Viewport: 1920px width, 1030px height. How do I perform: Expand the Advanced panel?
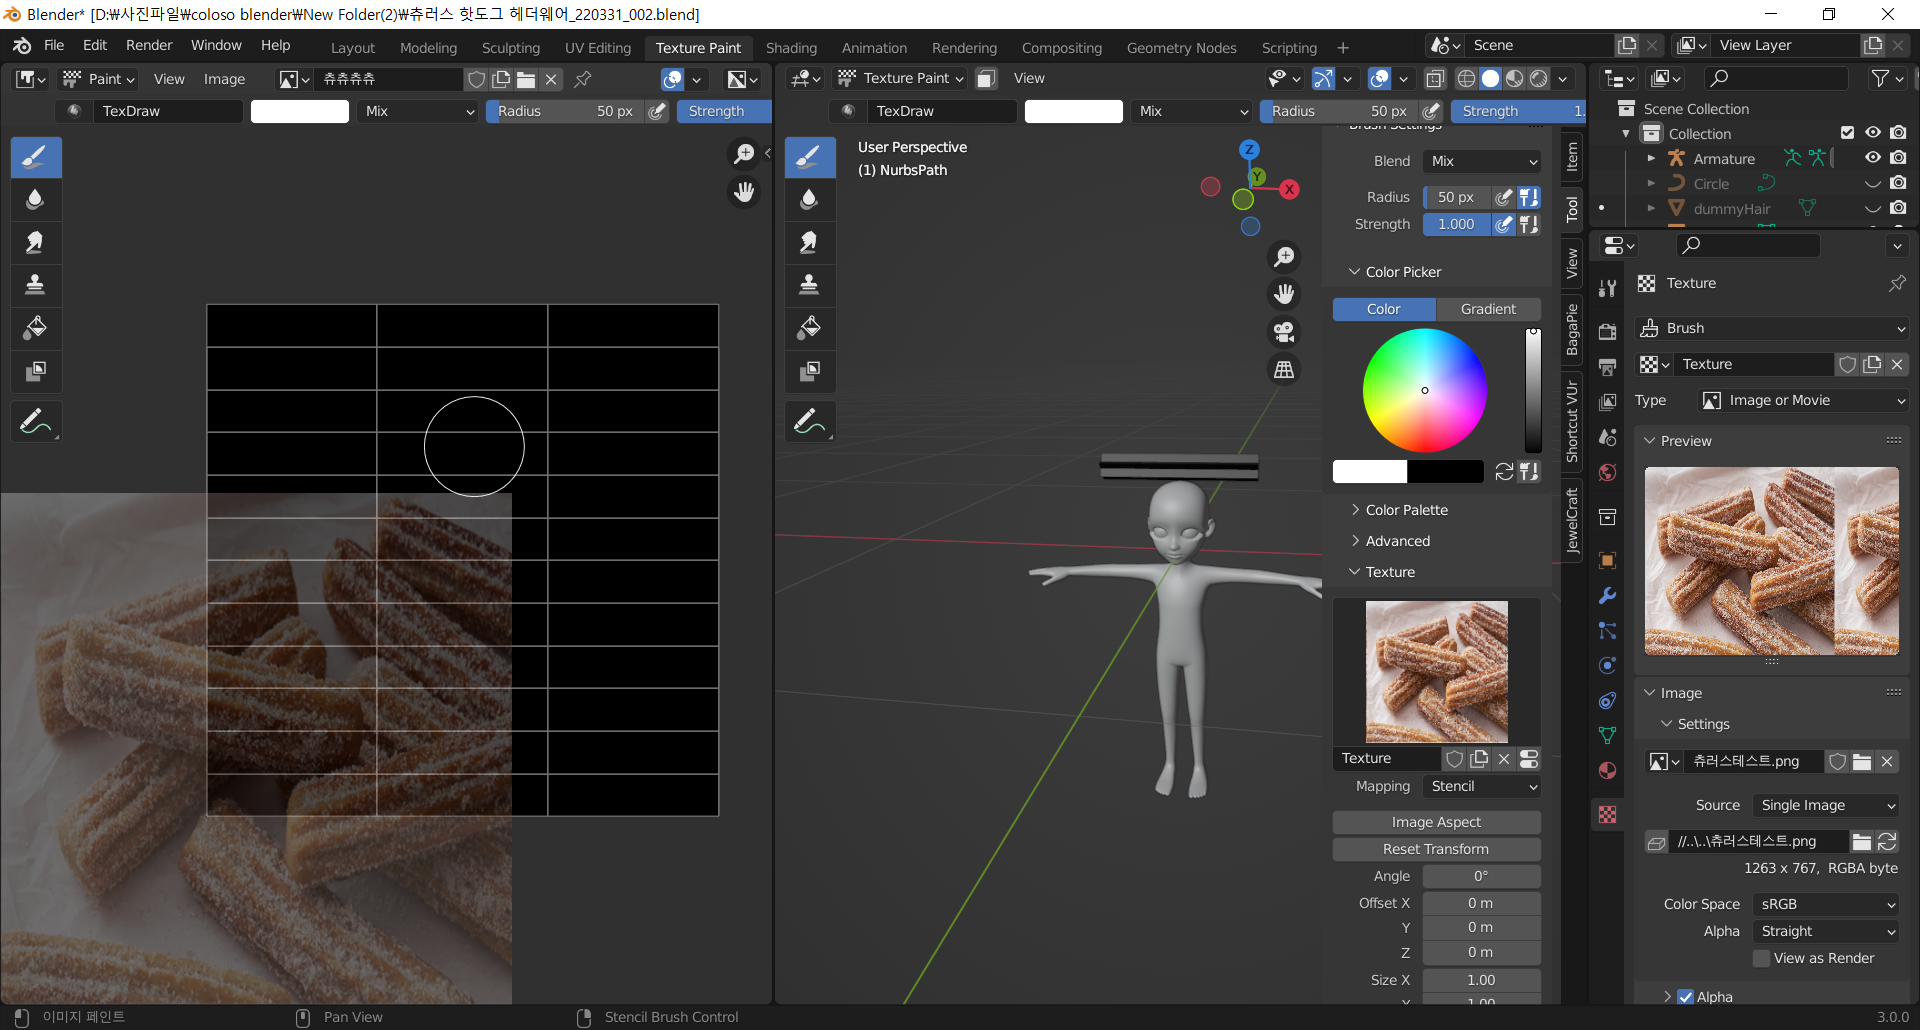(1397, 541)
